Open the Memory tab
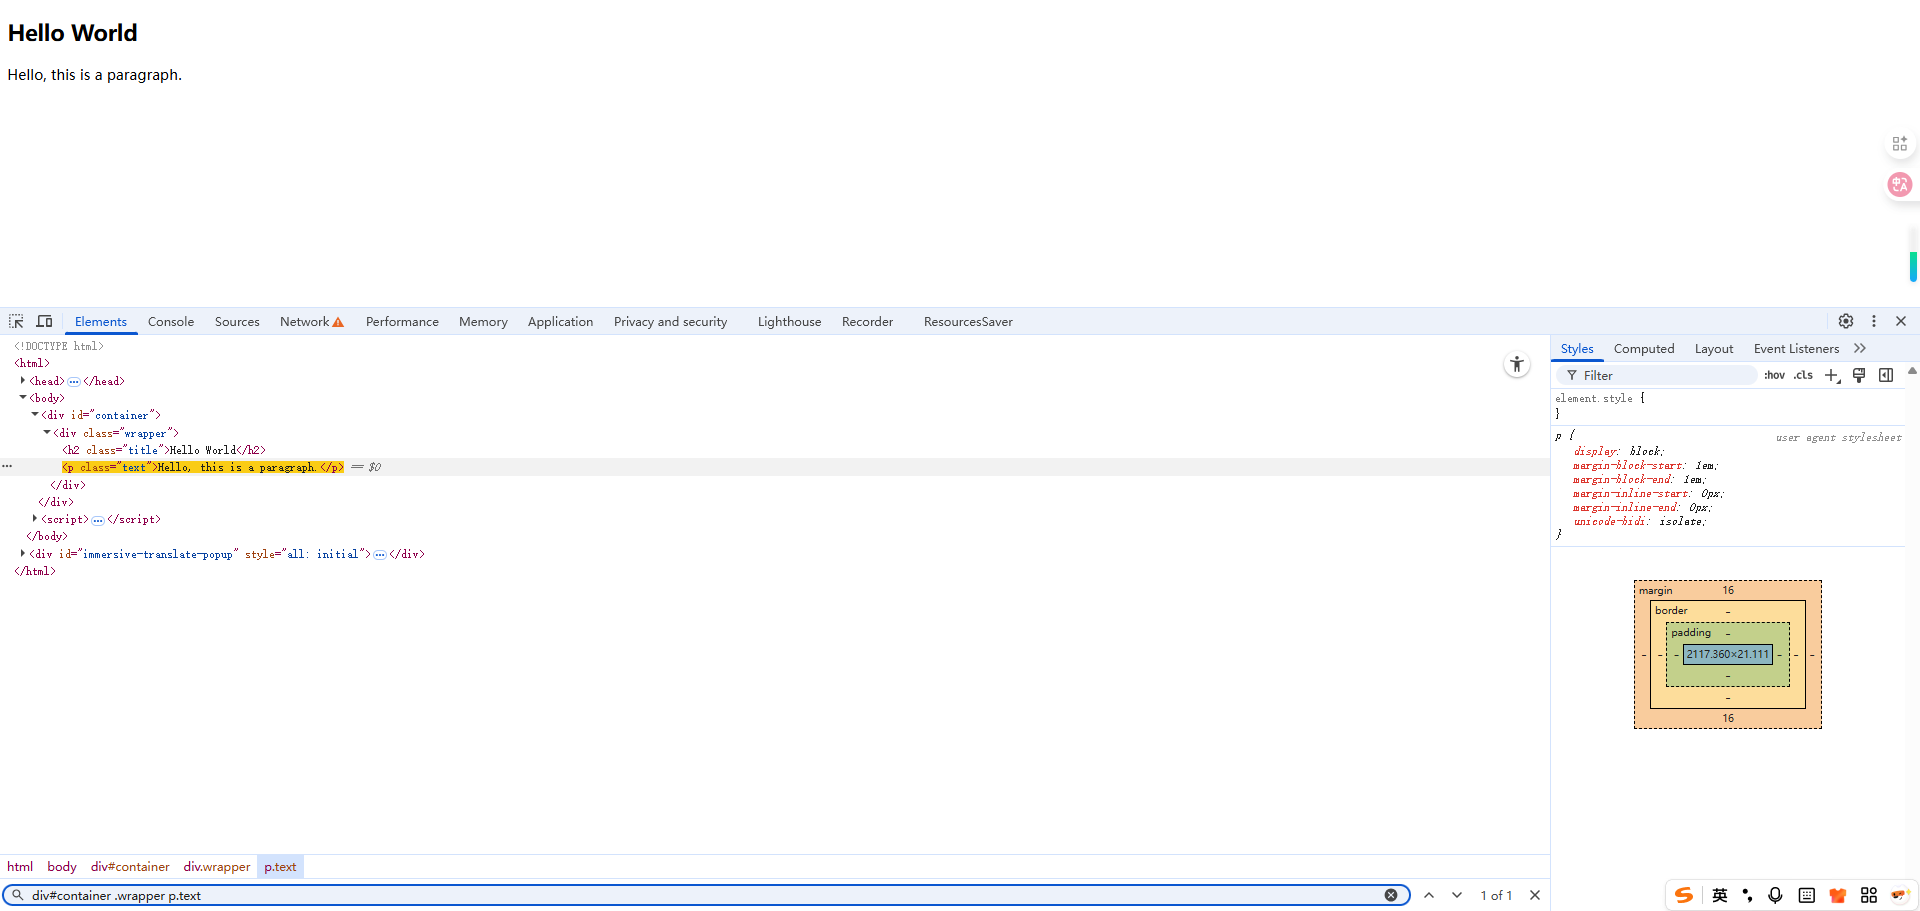The image size is (1920, 911). pos(483,321)
